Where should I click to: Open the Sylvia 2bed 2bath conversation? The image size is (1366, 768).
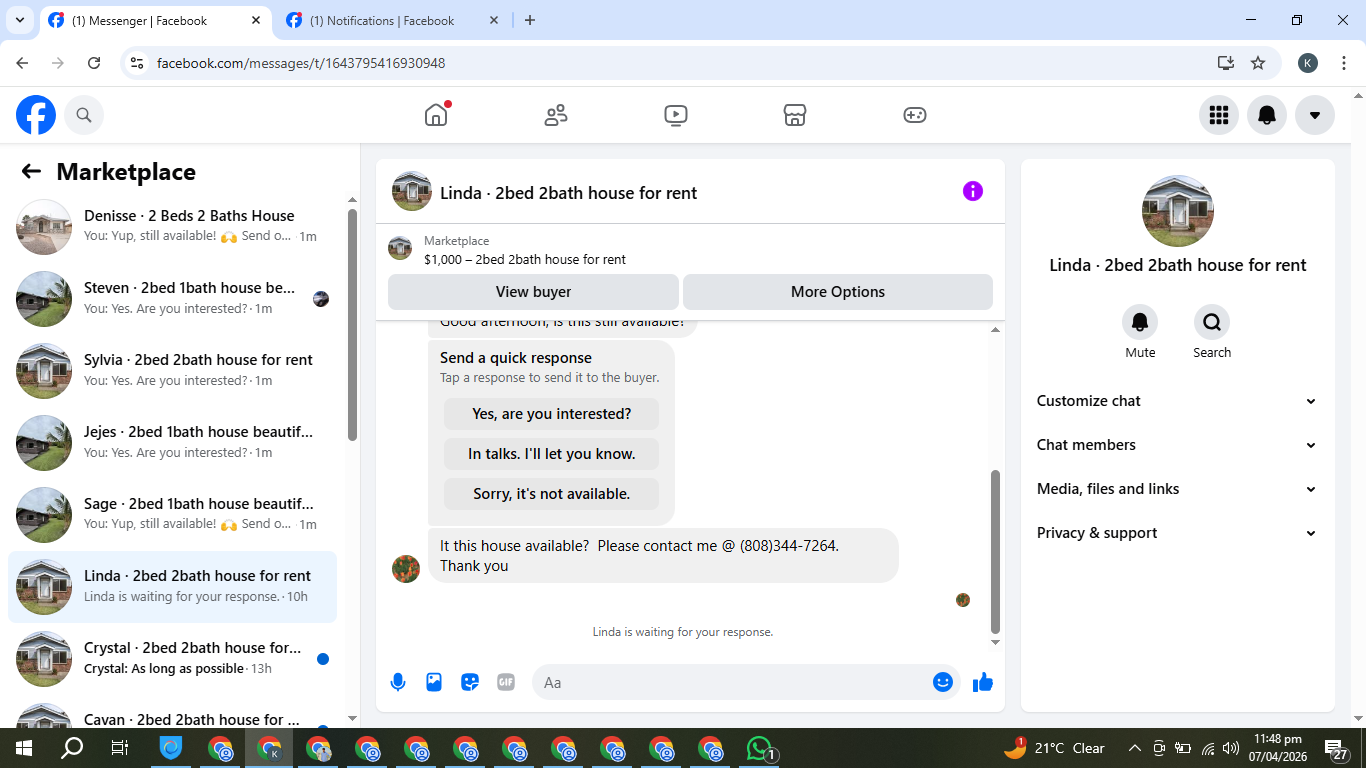(173, 371)
